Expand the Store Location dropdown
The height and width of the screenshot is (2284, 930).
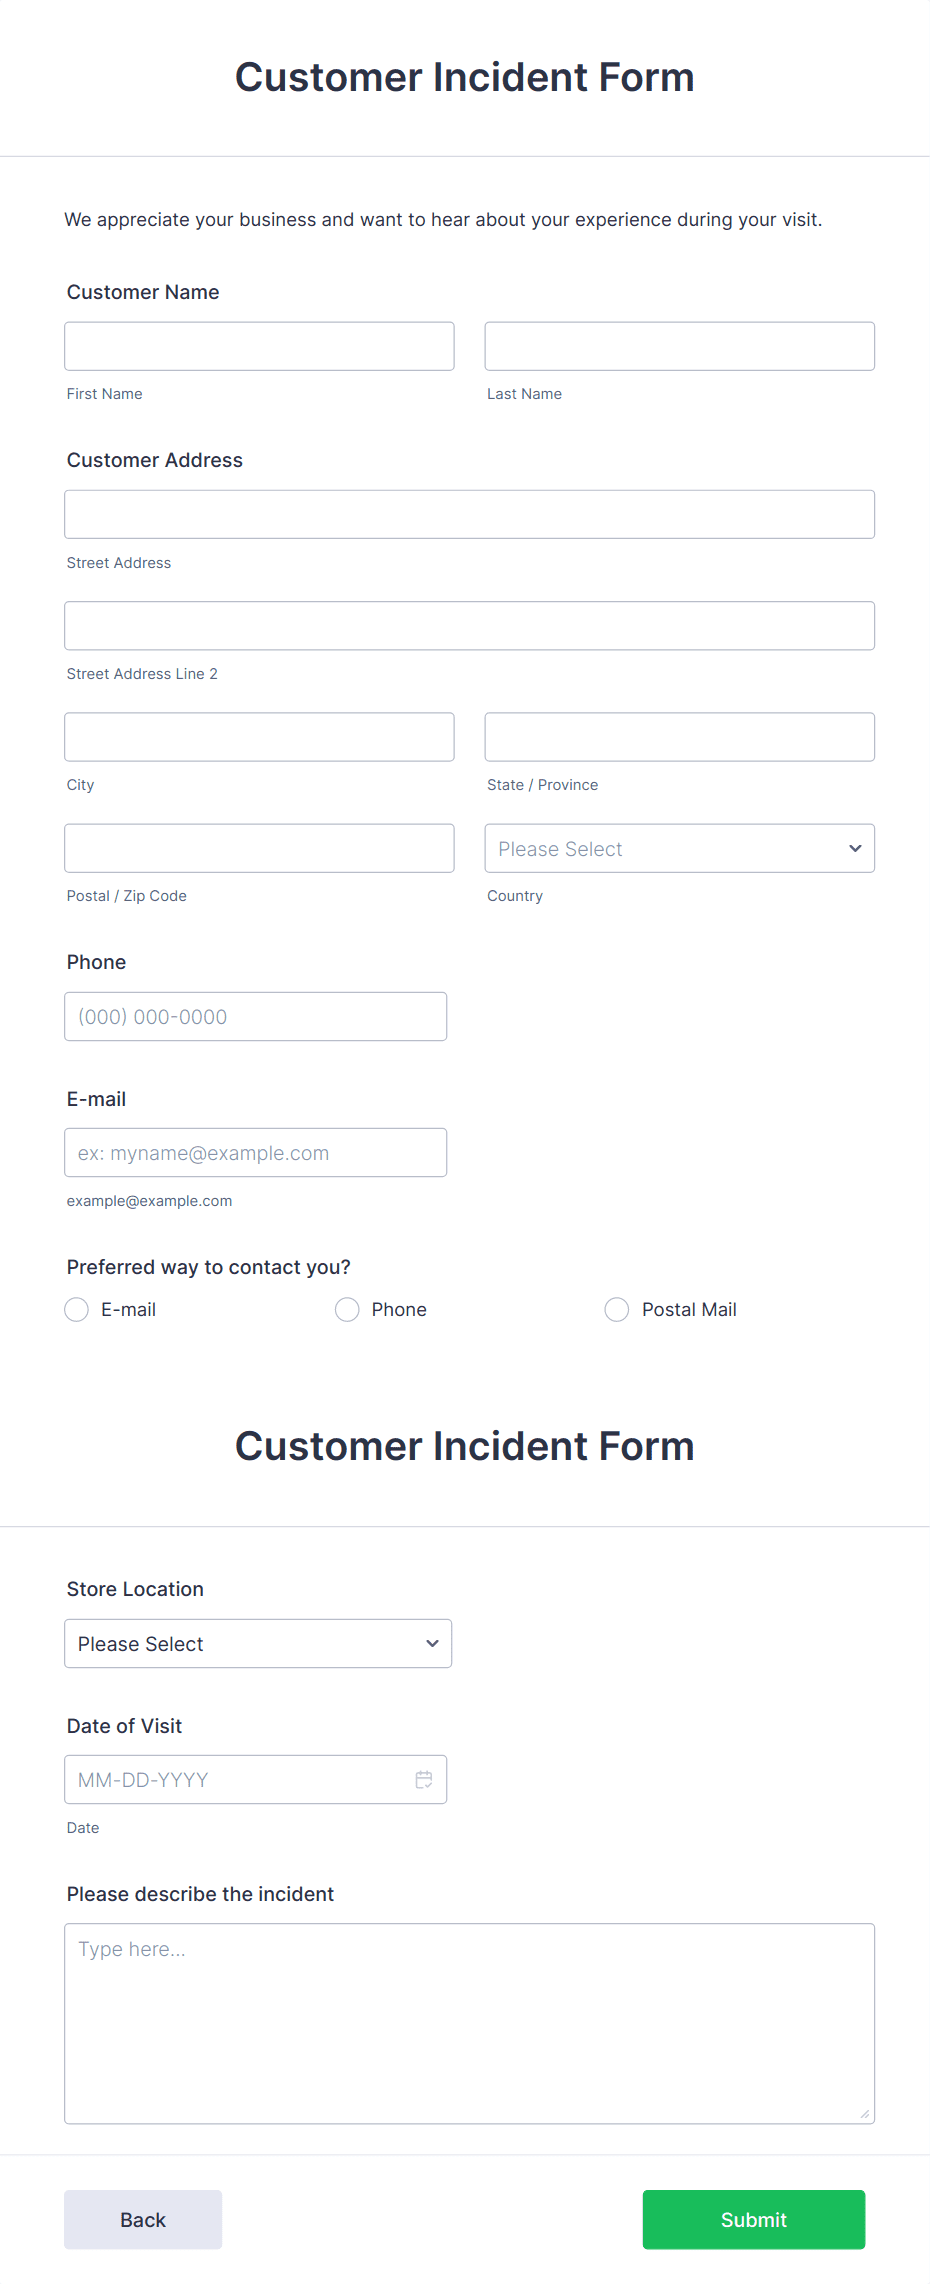coord(258,1644)
